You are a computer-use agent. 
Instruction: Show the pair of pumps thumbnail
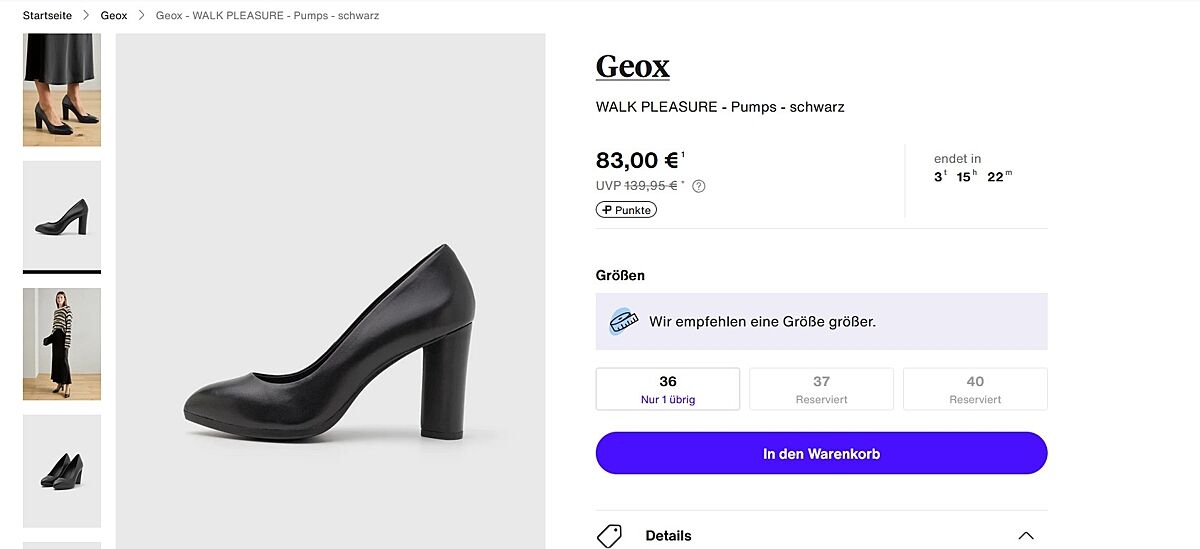(62, 470)
